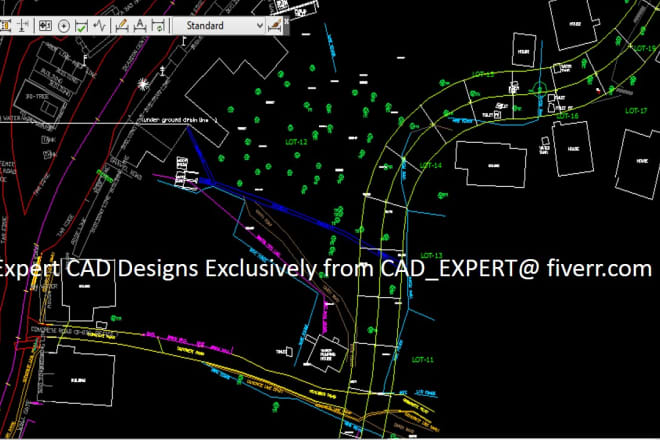
Task: Select the LOT-12 text label
Action: coord(296,142)
